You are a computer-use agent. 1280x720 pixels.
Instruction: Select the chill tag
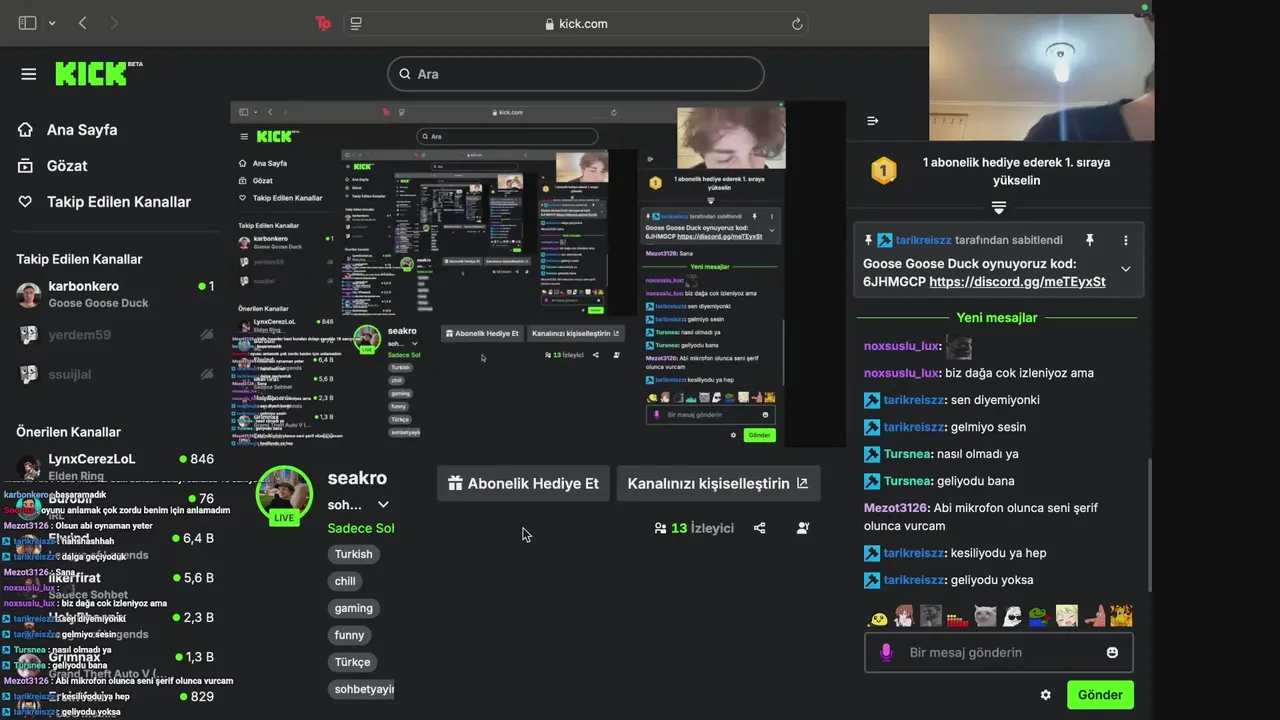tap(345, 581)
